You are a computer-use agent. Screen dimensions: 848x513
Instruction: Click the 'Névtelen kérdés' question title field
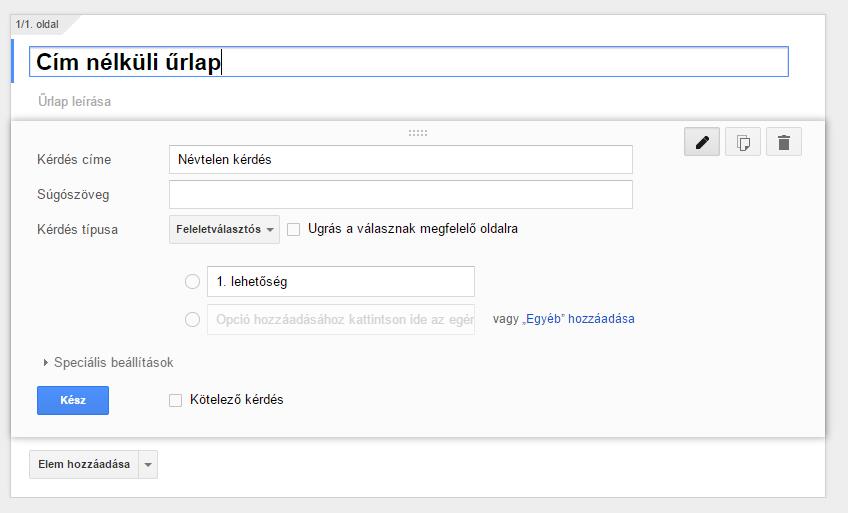[401, 159]
